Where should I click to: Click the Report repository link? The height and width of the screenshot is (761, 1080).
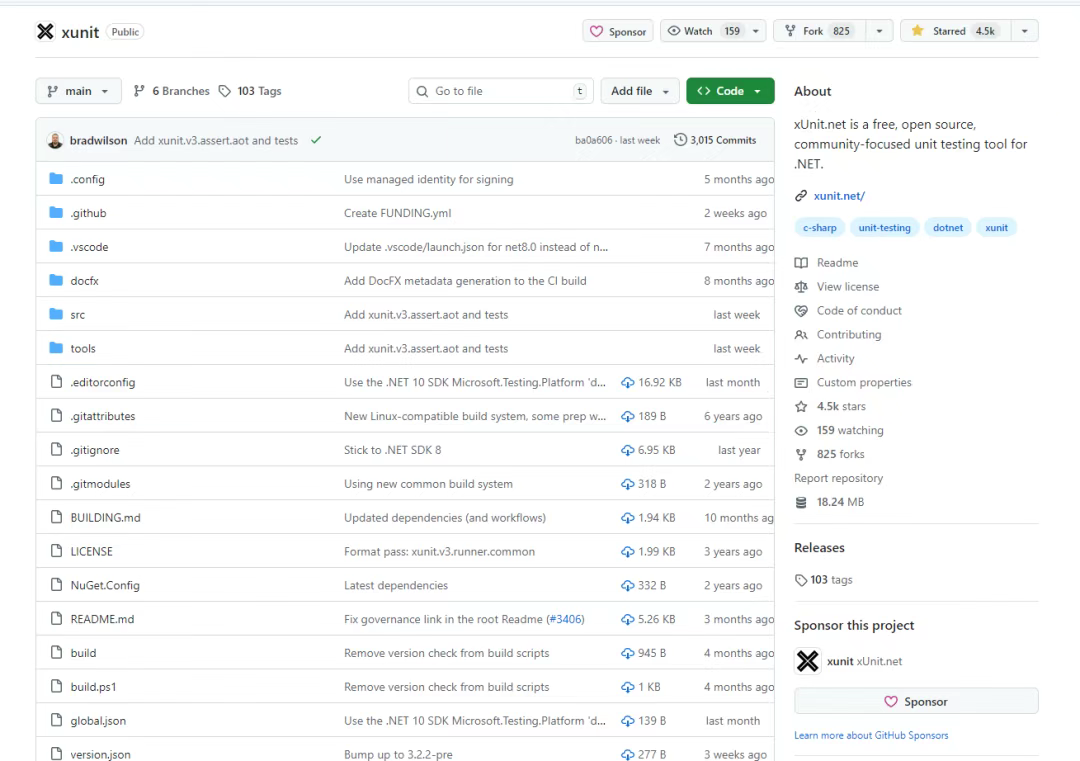click(838, 478)
